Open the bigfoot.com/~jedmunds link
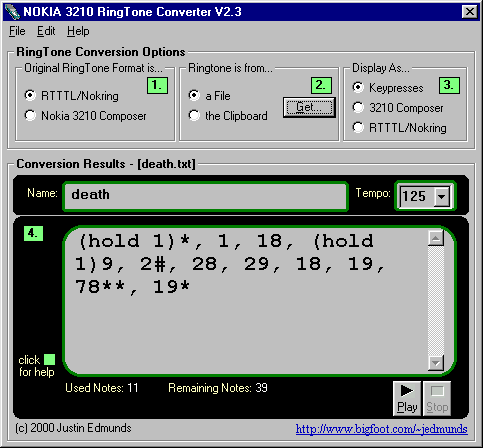Screen dimensions: 483x448 pos(381,429)
